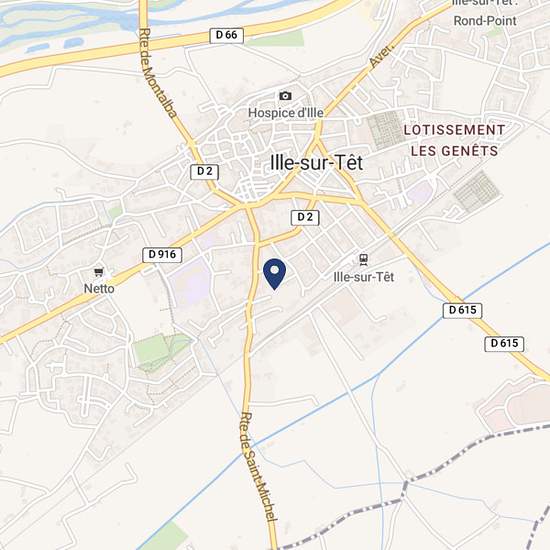Click the Netto shopping cart icon

tap(99, 272)
